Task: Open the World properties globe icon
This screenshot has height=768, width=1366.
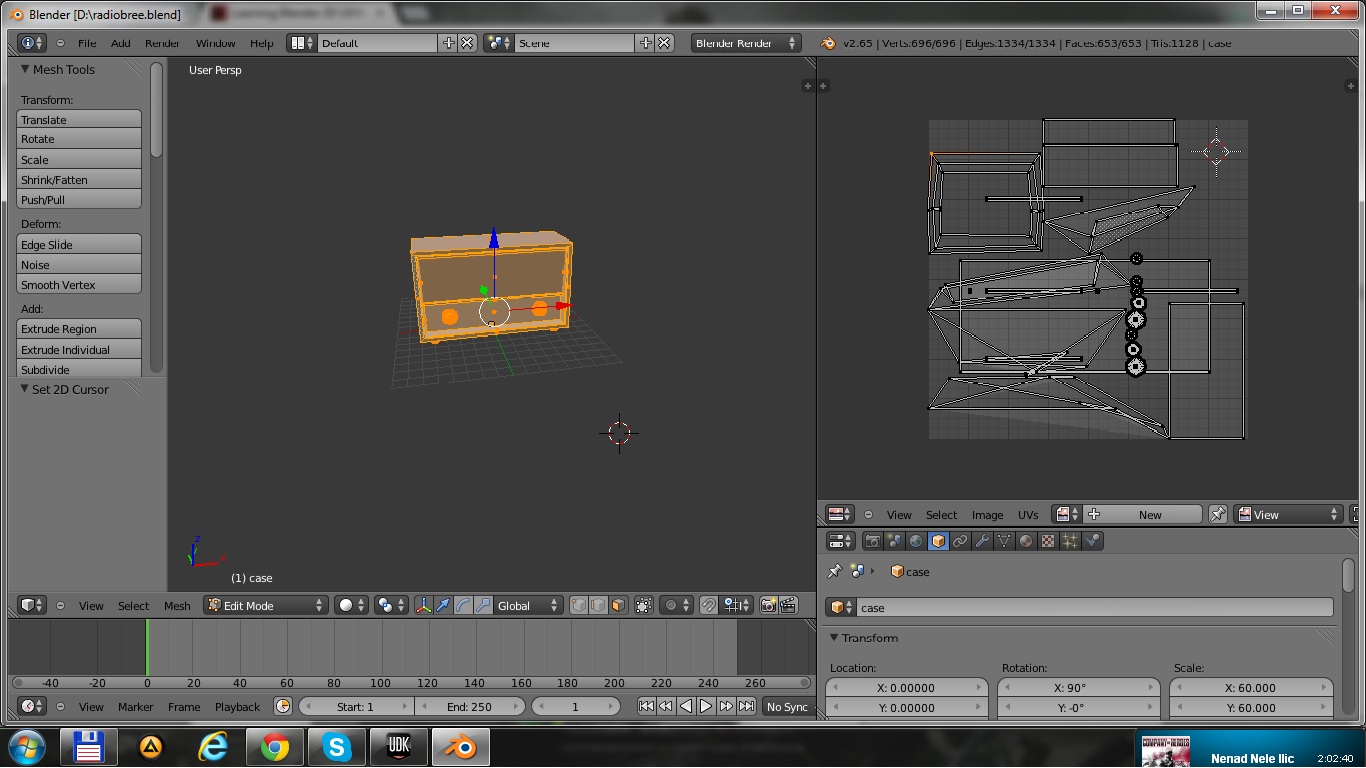Action: [x=916, y=541]
